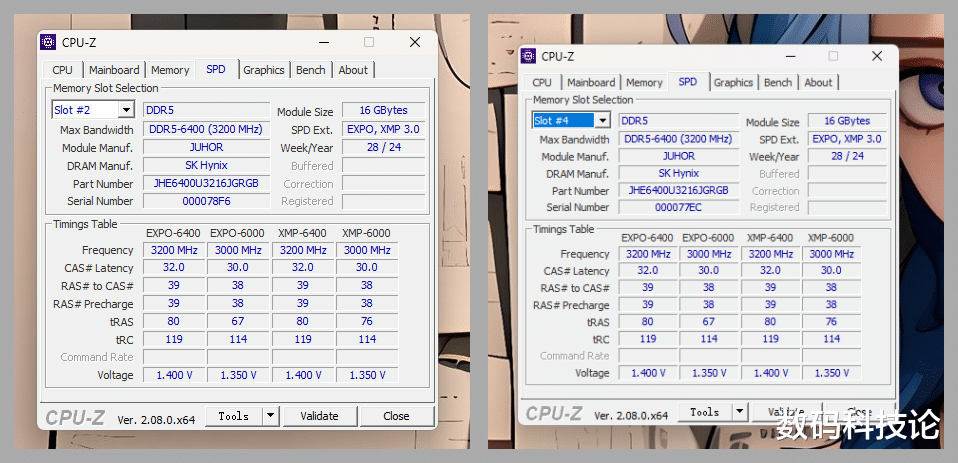This screenshot has height=463, width=958.
Task: Open Graphics tab in left window
Action: pyautogui.click(x=264, y=70)
